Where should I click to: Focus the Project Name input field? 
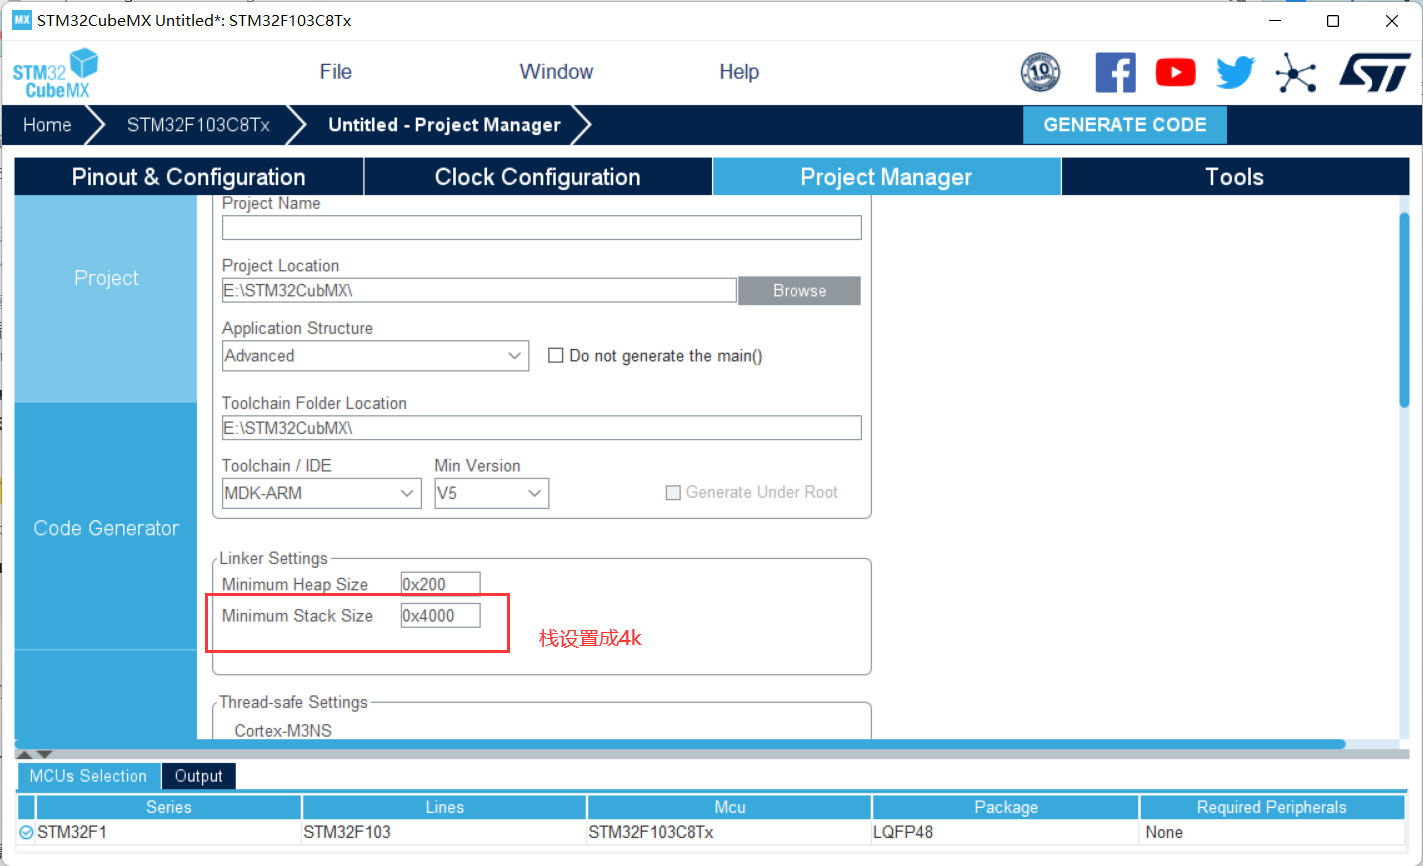541,228
